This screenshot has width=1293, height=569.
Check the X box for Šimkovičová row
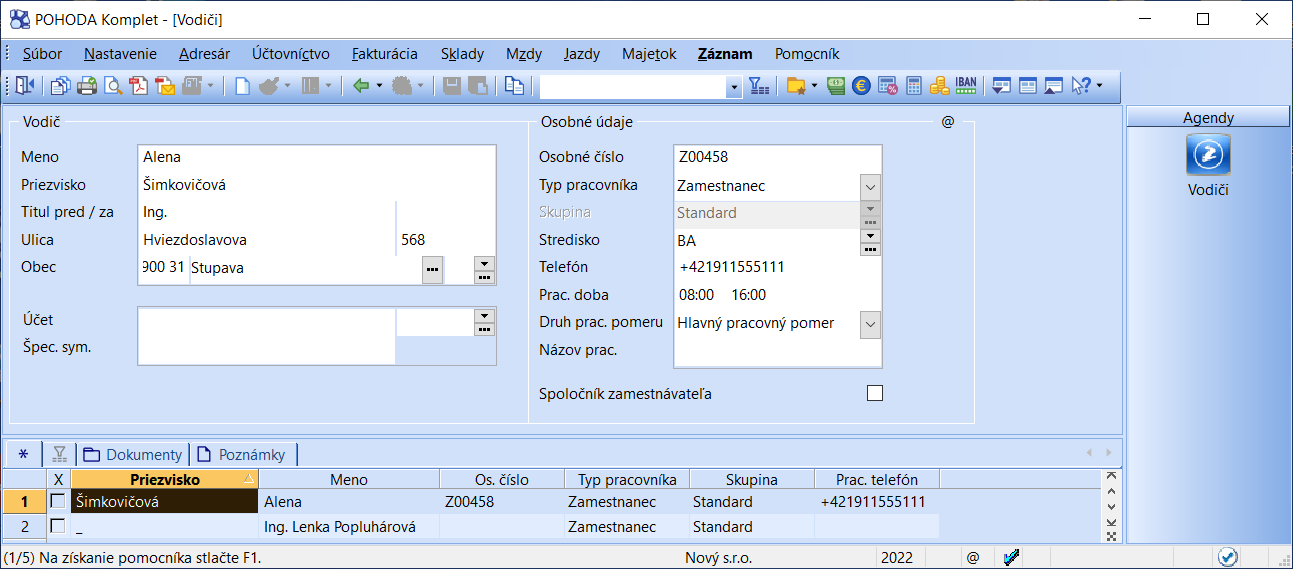[x=58, y=501]
